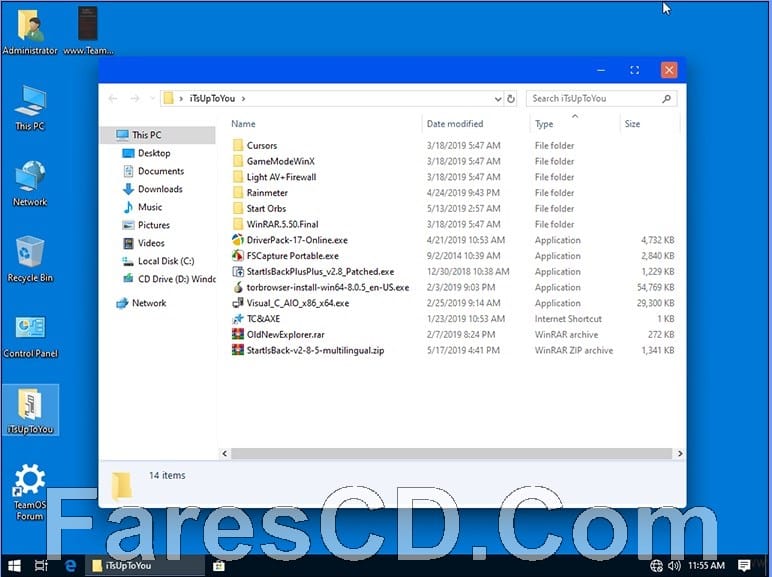772x577 pixels.
Task: Select the Light AV+Firewall folder row
Action: point(453,177)
